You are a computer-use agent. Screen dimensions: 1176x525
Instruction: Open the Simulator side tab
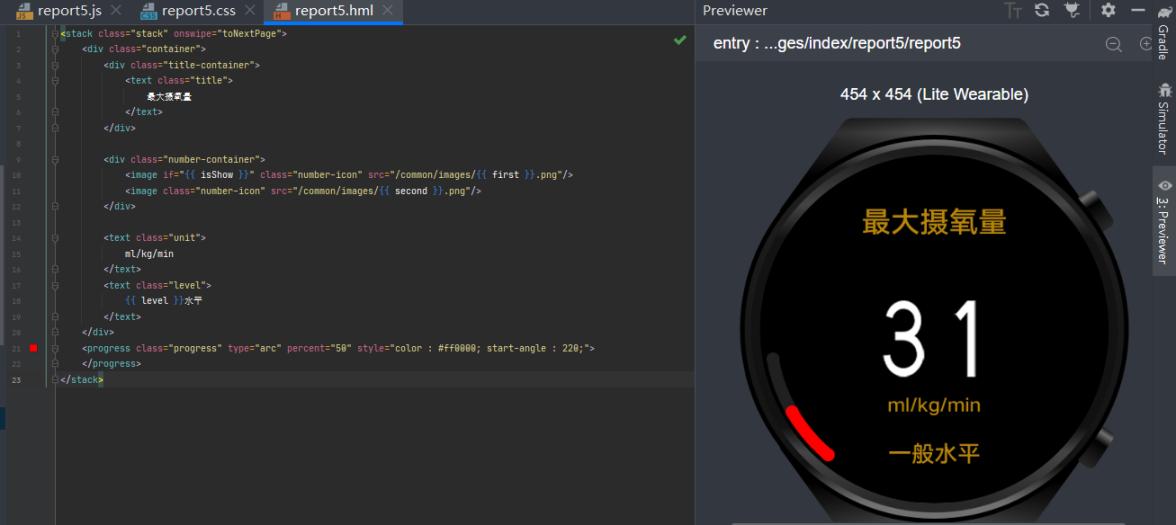(1164, 117)
